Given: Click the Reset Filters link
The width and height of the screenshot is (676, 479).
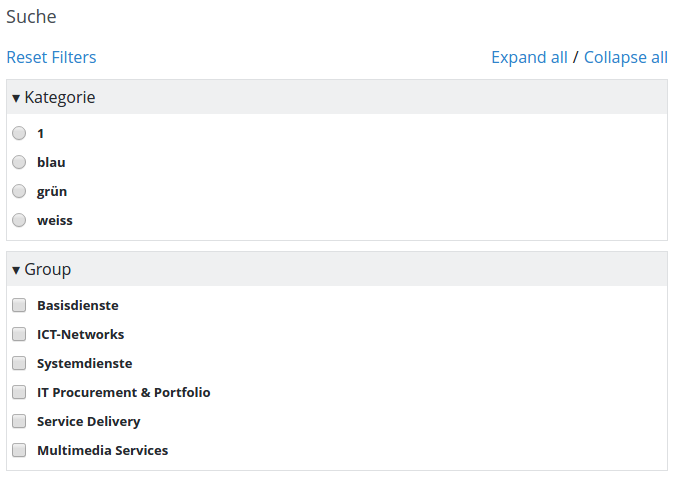Looking at the screenshot, I should 51,57.
